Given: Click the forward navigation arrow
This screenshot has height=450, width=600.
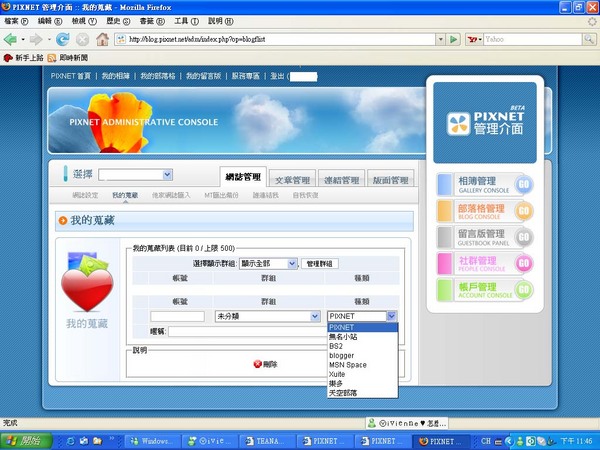Looking at the screenshot, I should coord(36,39).
